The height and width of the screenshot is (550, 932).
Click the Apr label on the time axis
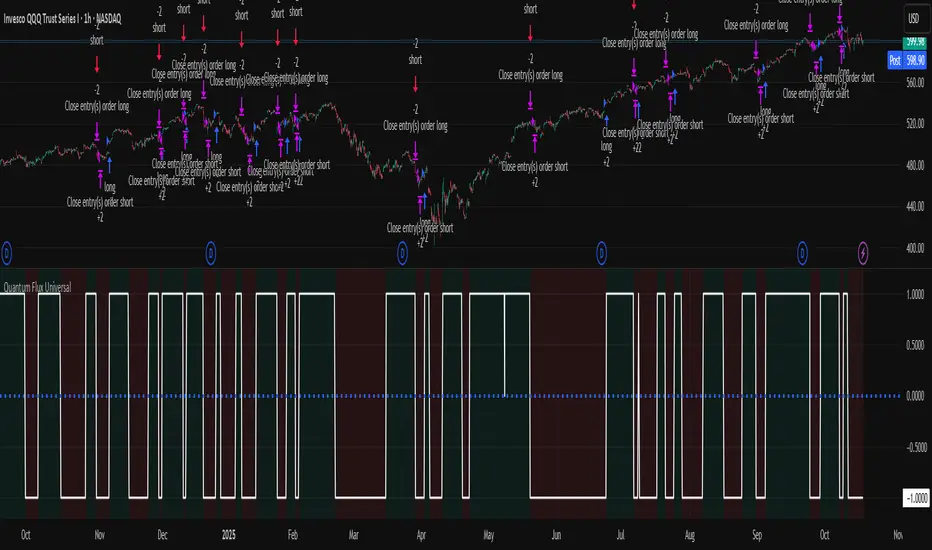tap(421, 535)
